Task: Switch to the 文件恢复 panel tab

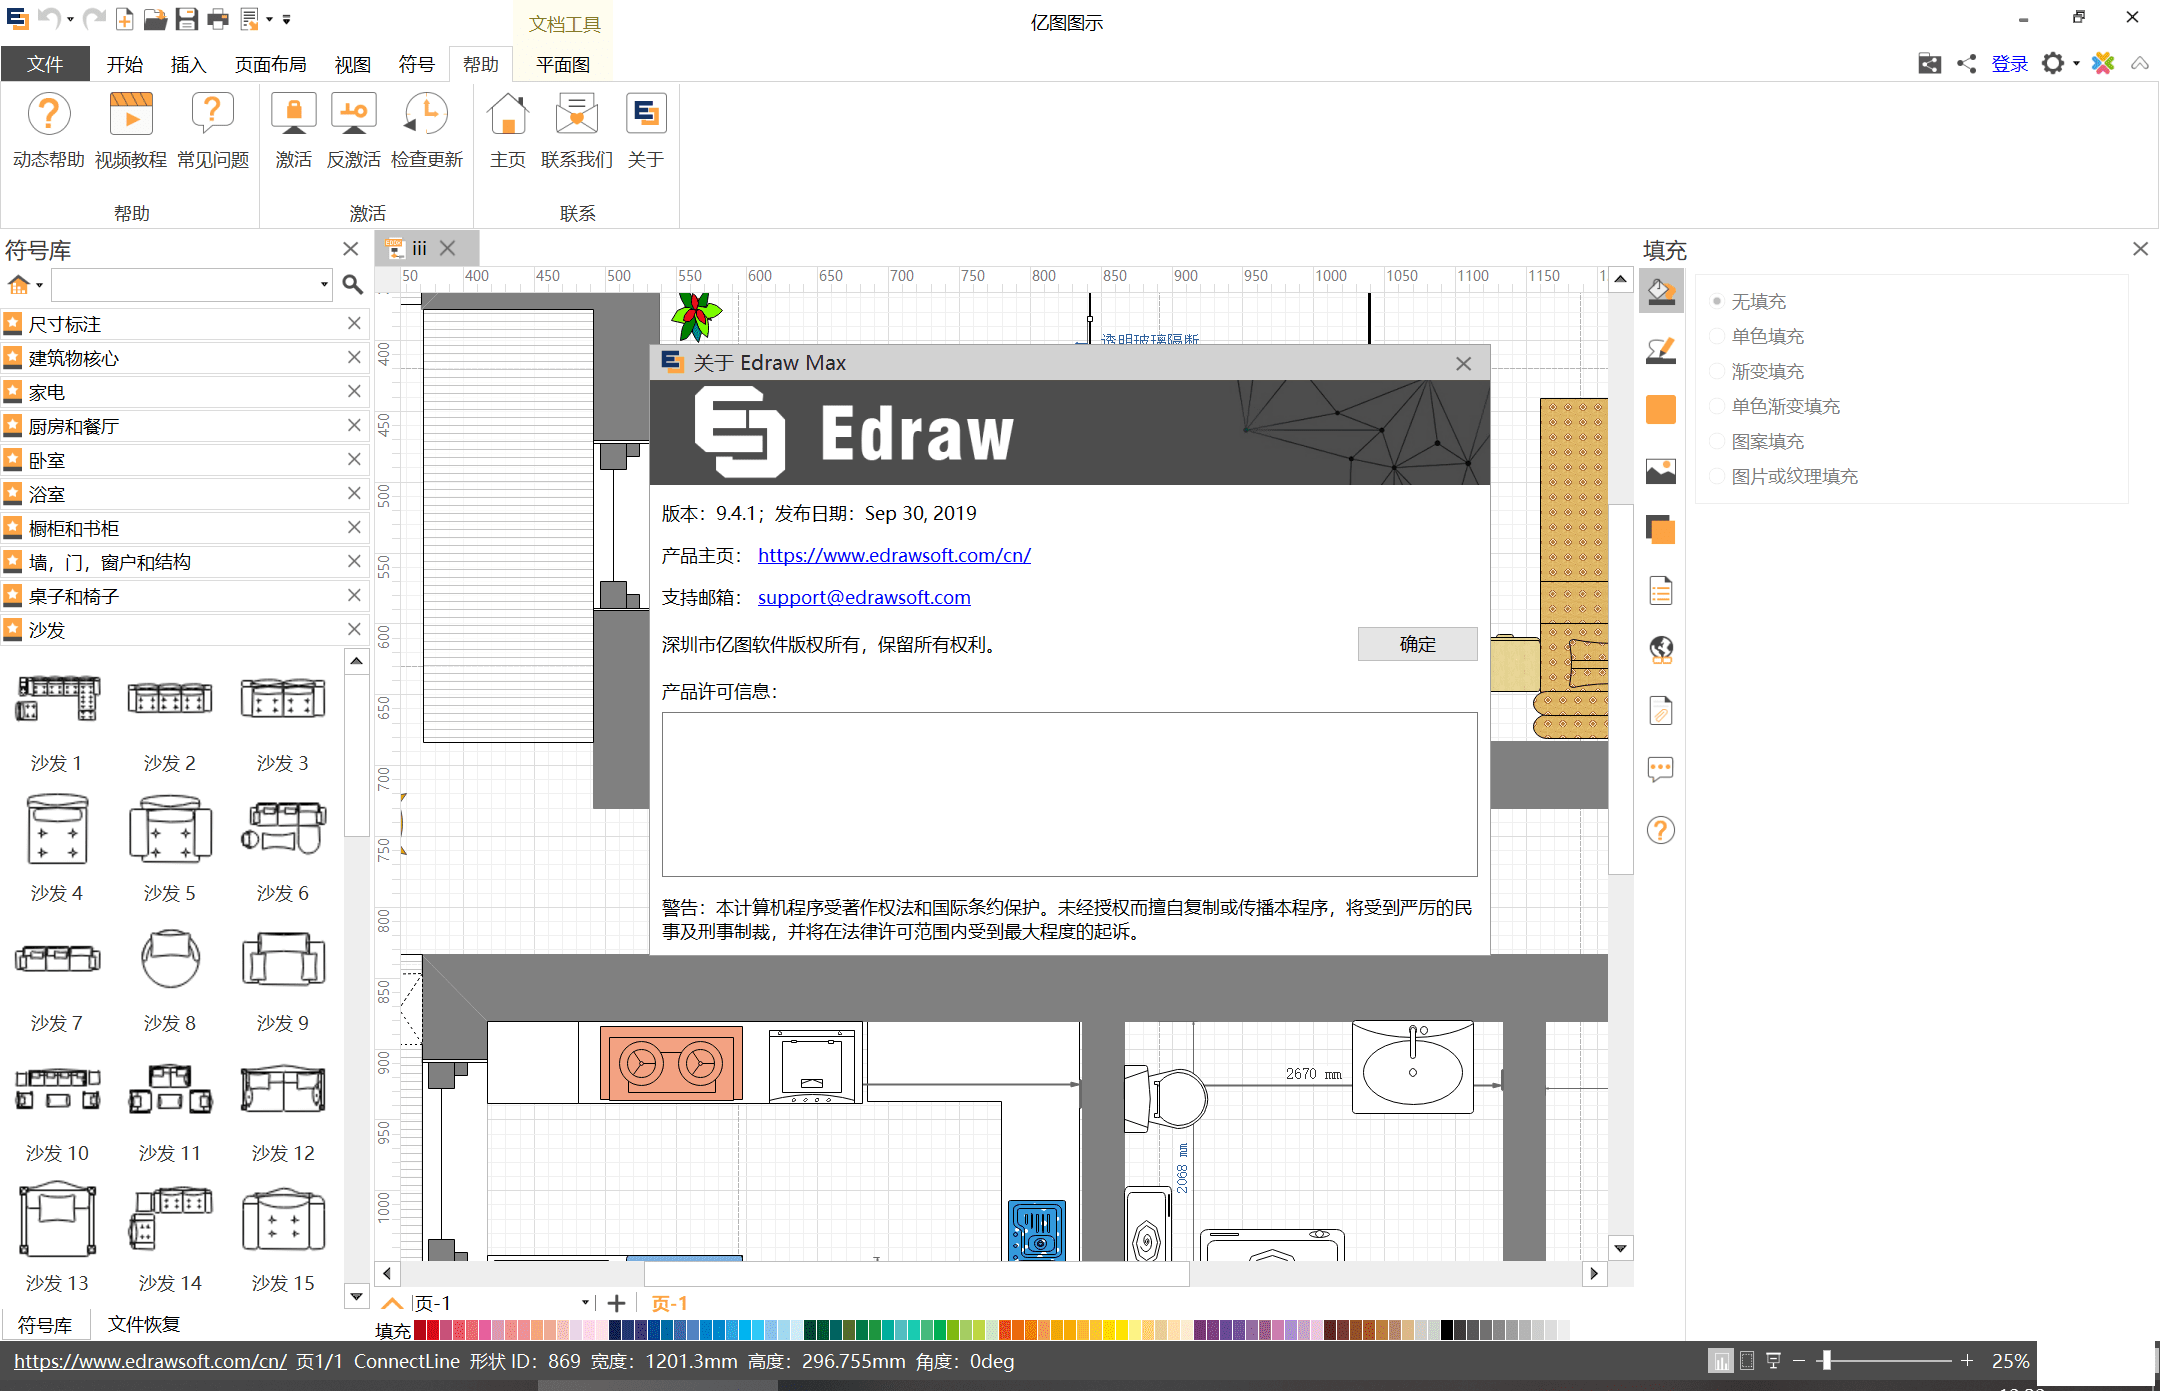Action: pyautogui.click(x=143, y=1324)
